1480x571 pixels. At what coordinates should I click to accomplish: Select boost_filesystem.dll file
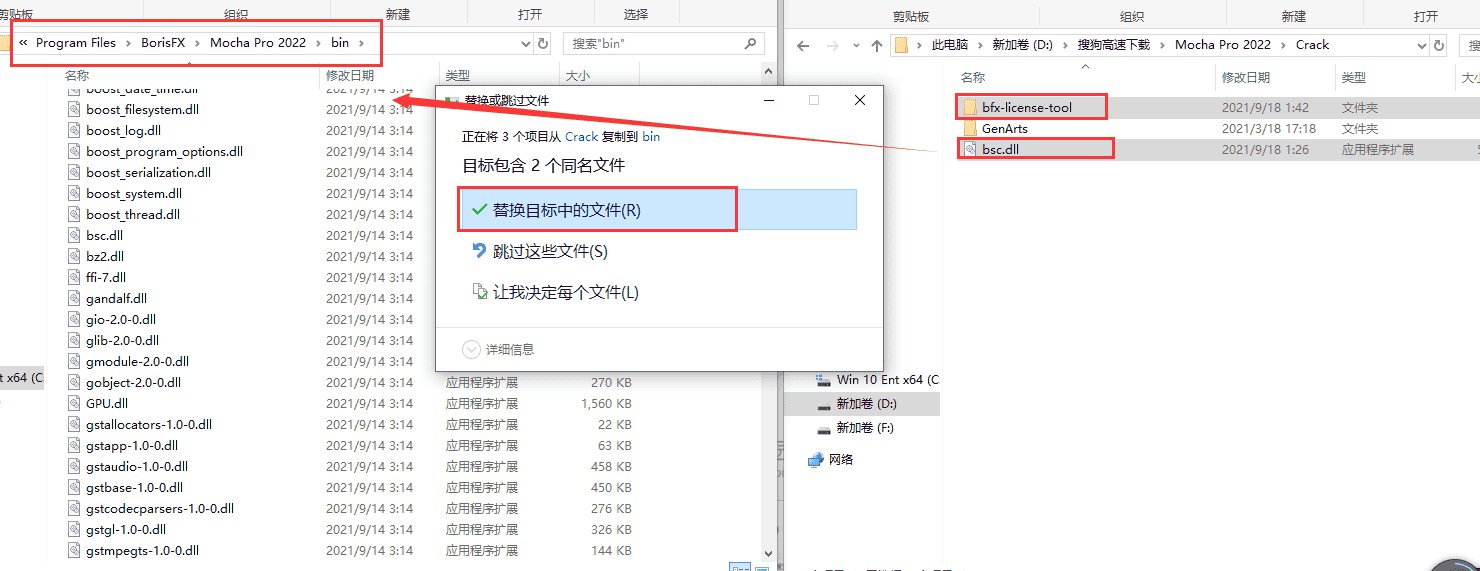pyautogui.click(x=142, y=110)
